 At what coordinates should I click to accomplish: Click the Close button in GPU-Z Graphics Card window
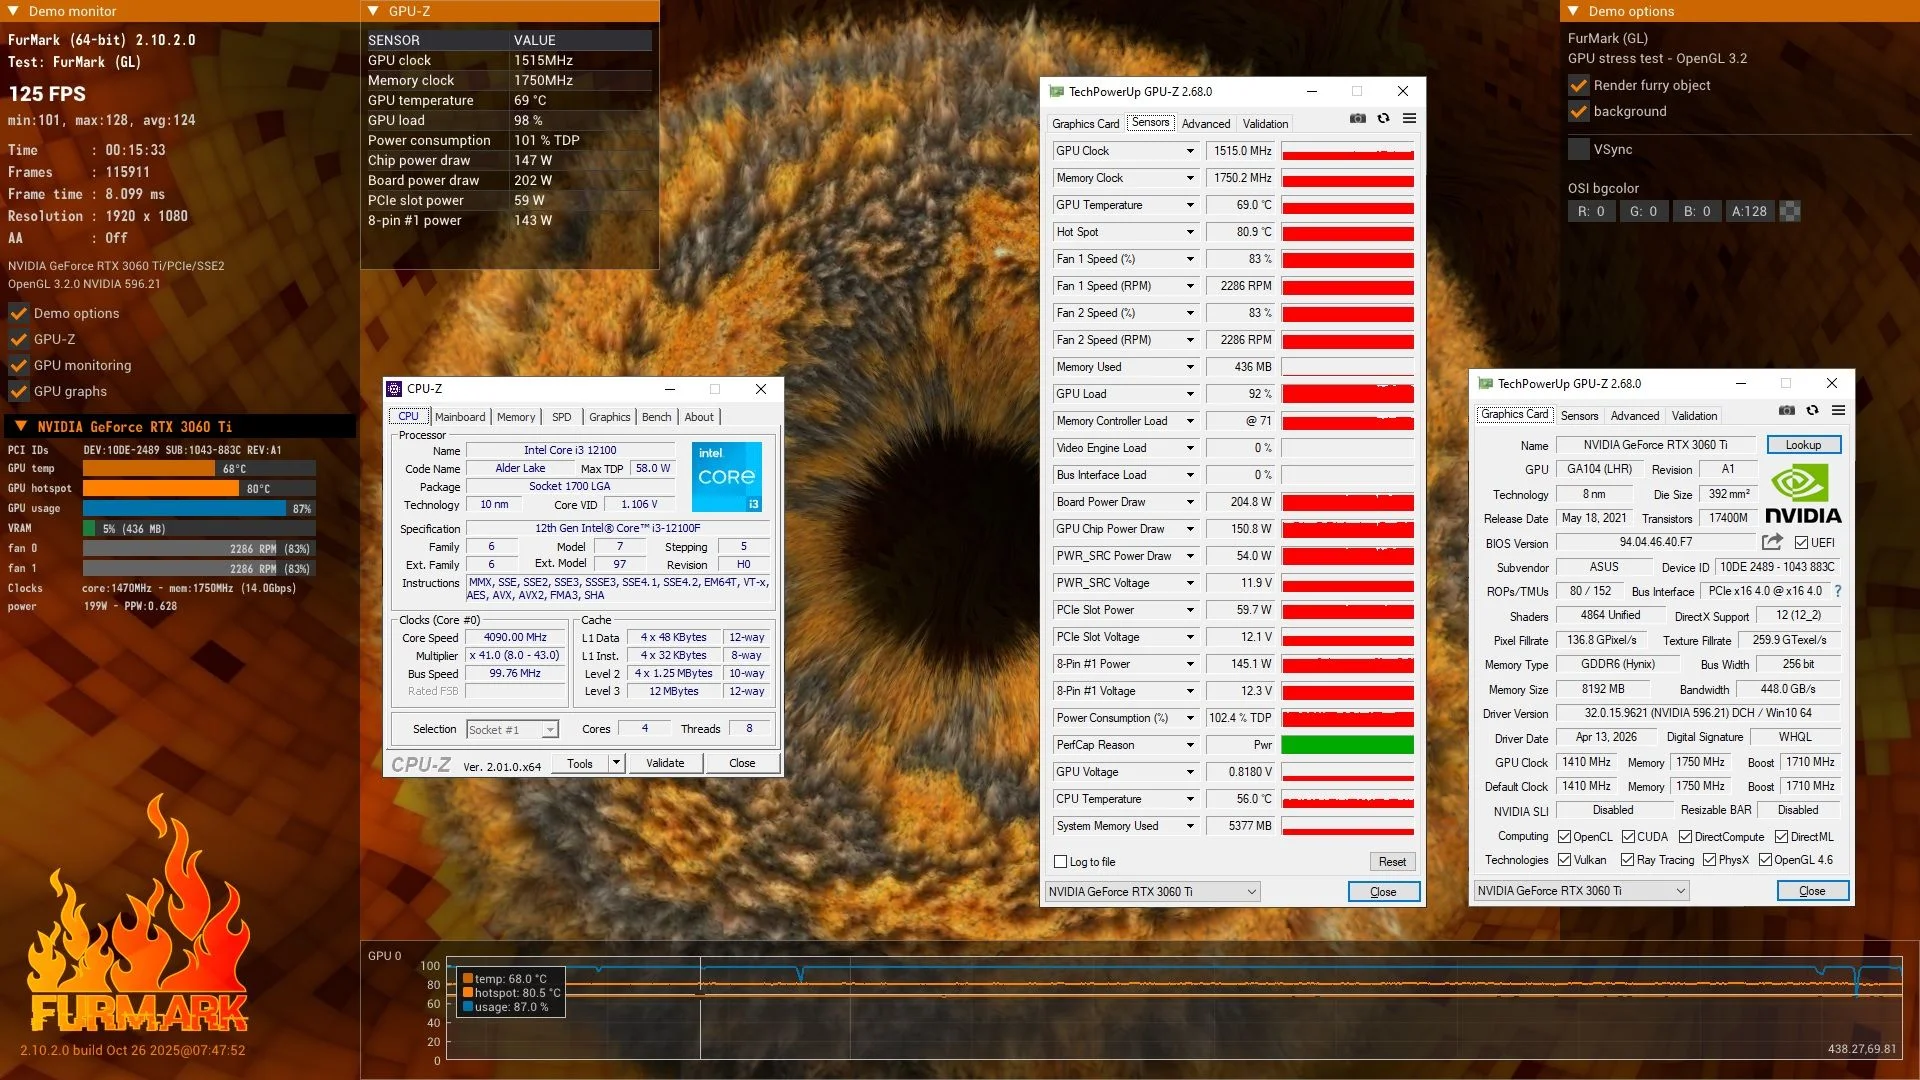[1812, 891]
